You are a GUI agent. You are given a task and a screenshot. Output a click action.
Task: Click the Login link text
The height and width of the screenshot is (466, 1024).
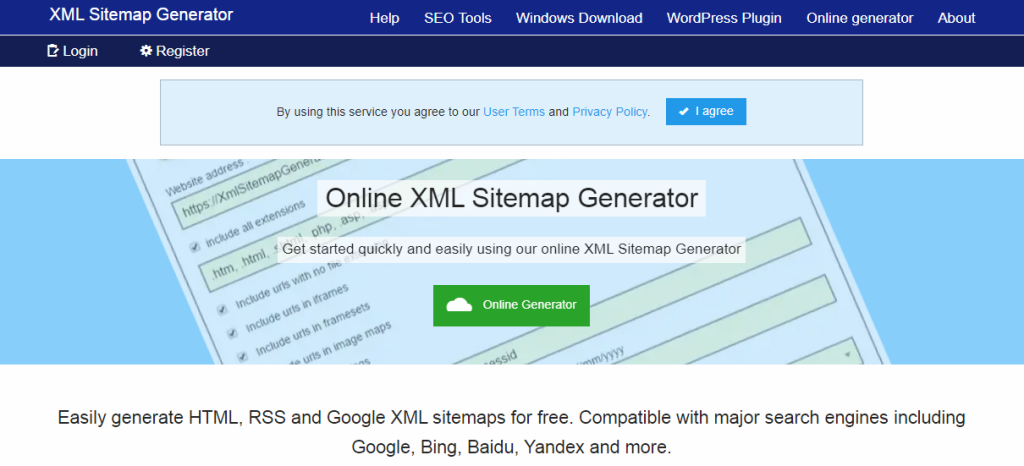(x=80, y=51)
